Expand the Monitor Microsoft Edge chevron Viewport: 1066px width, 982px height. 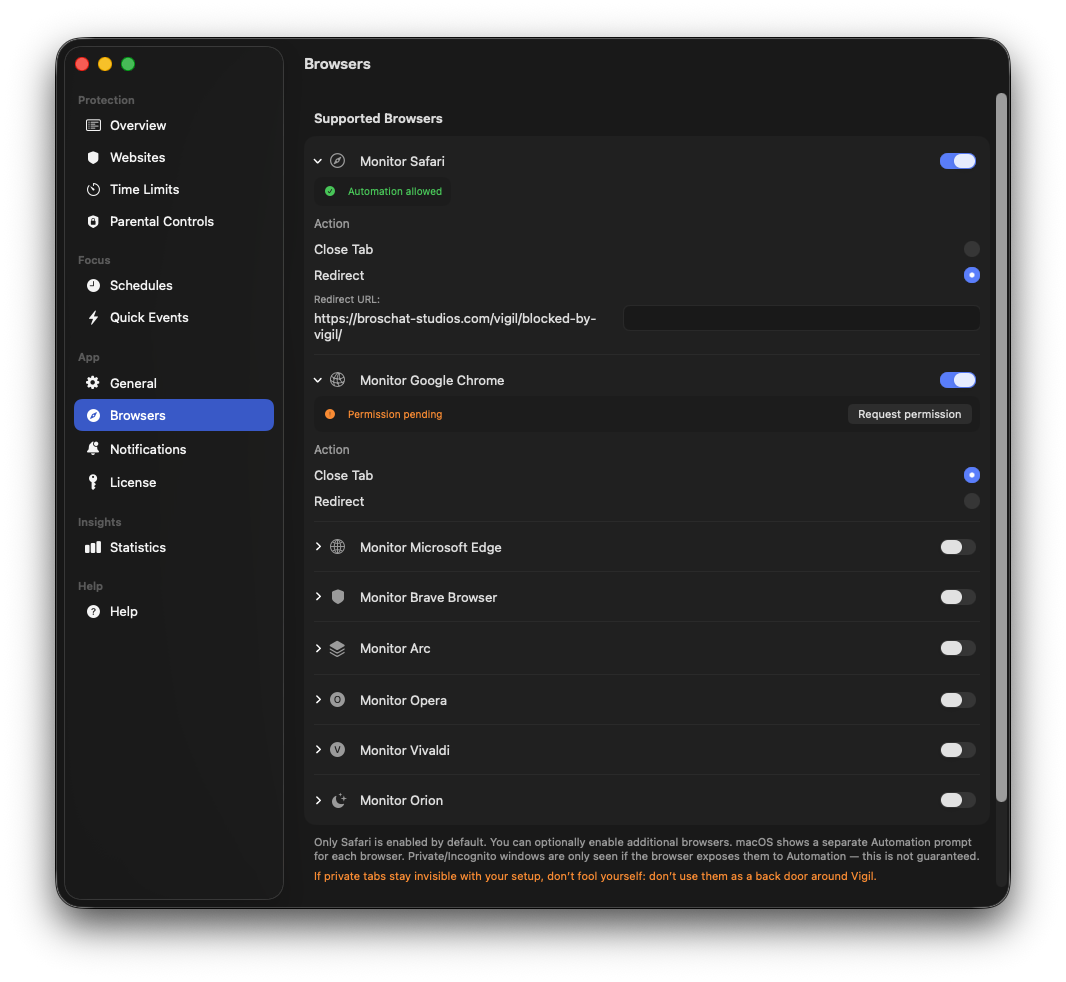317,547
